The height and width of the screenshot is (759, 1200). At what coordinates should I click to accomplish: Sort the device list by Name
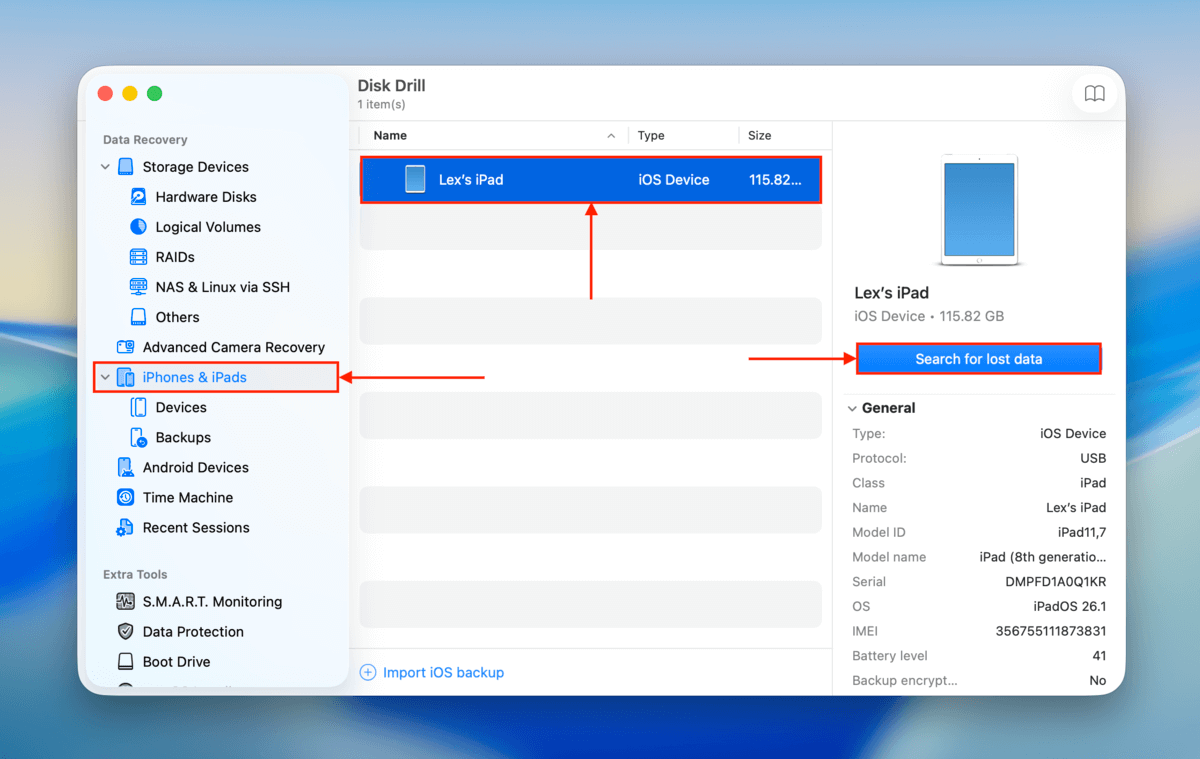[390, 135]
